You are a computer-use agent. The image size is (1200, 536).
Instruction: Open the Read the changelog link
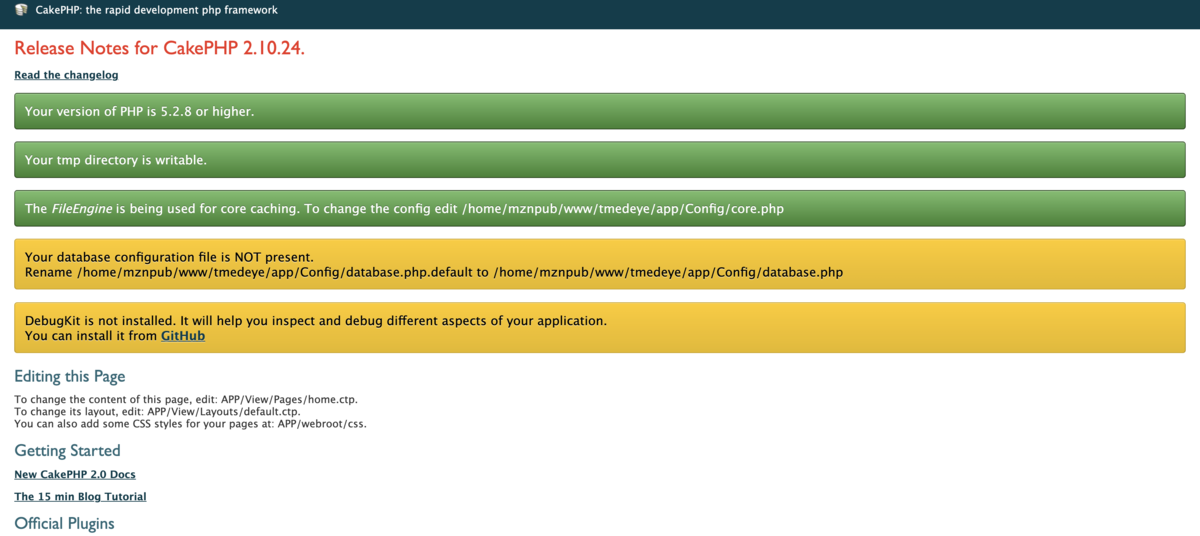point(66,75)
